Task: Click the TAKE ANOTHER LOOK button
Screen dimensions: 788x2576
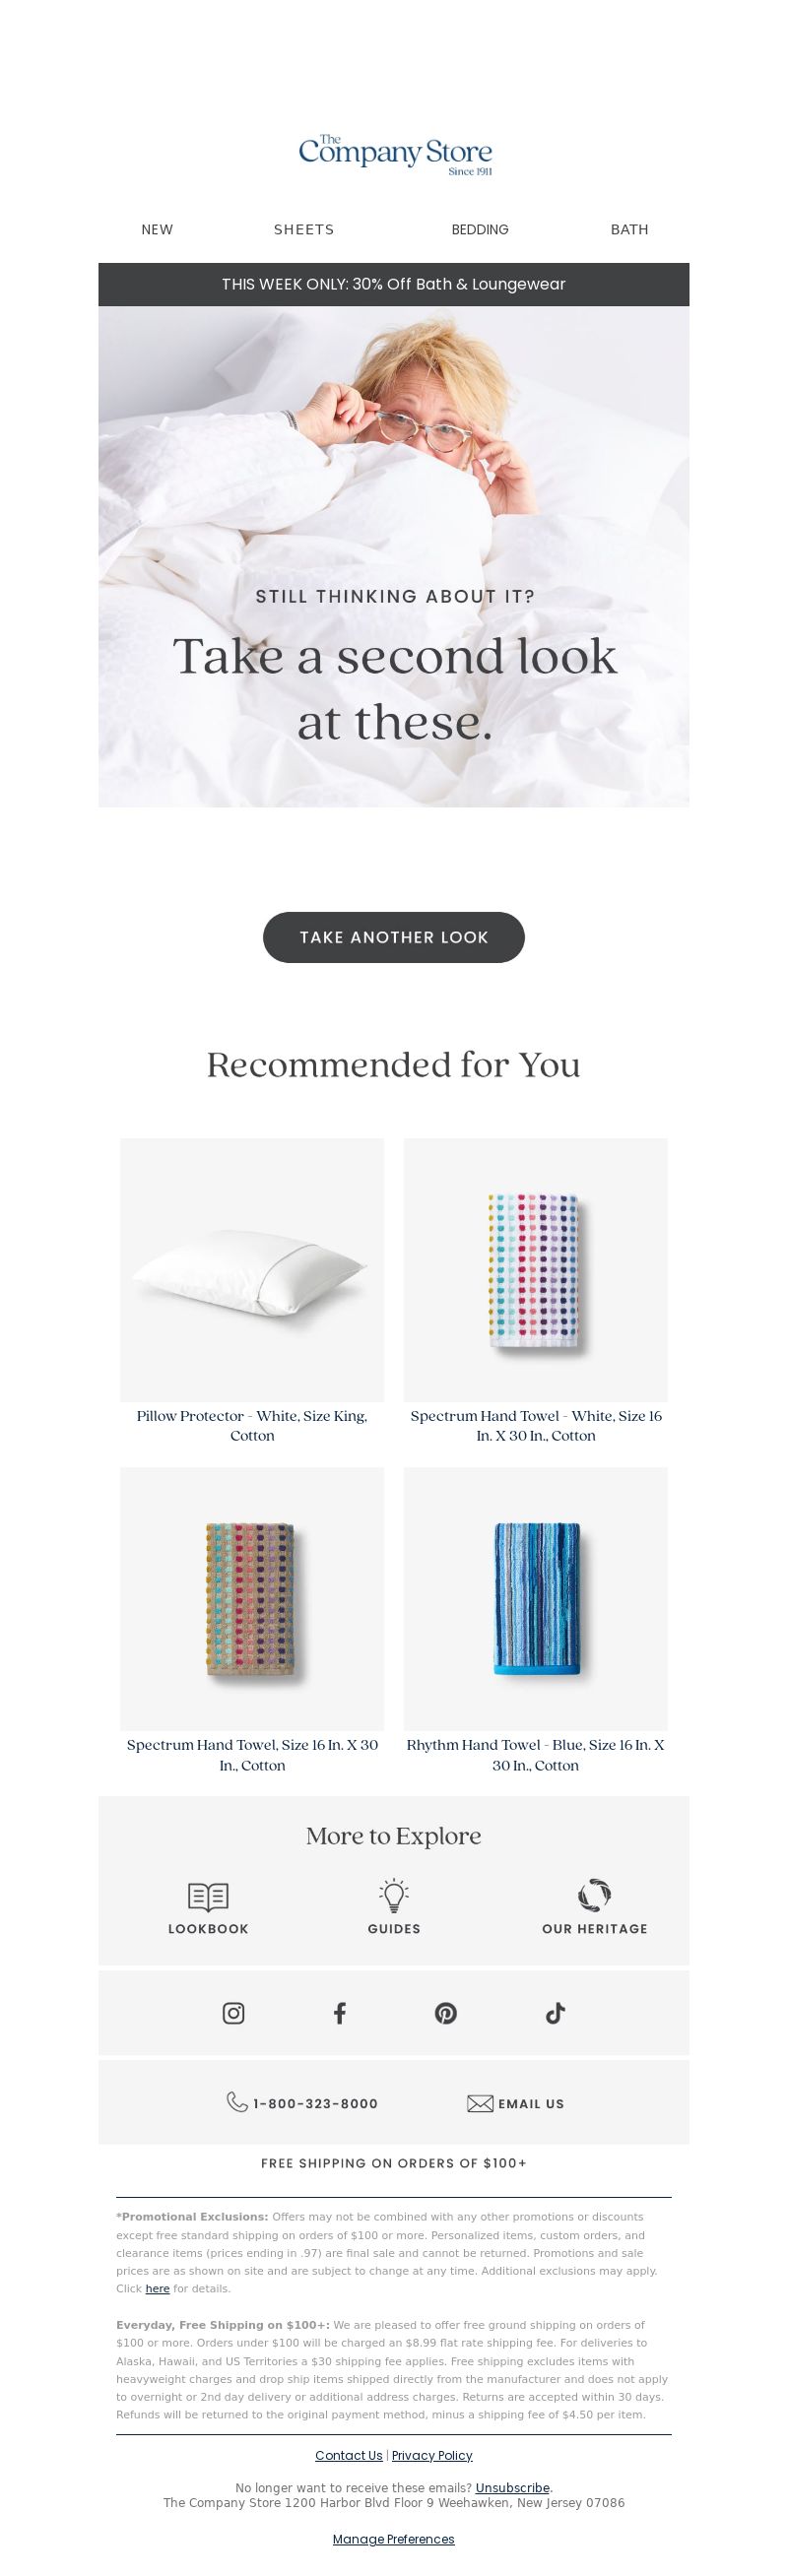Action: (x=394, y=937)
